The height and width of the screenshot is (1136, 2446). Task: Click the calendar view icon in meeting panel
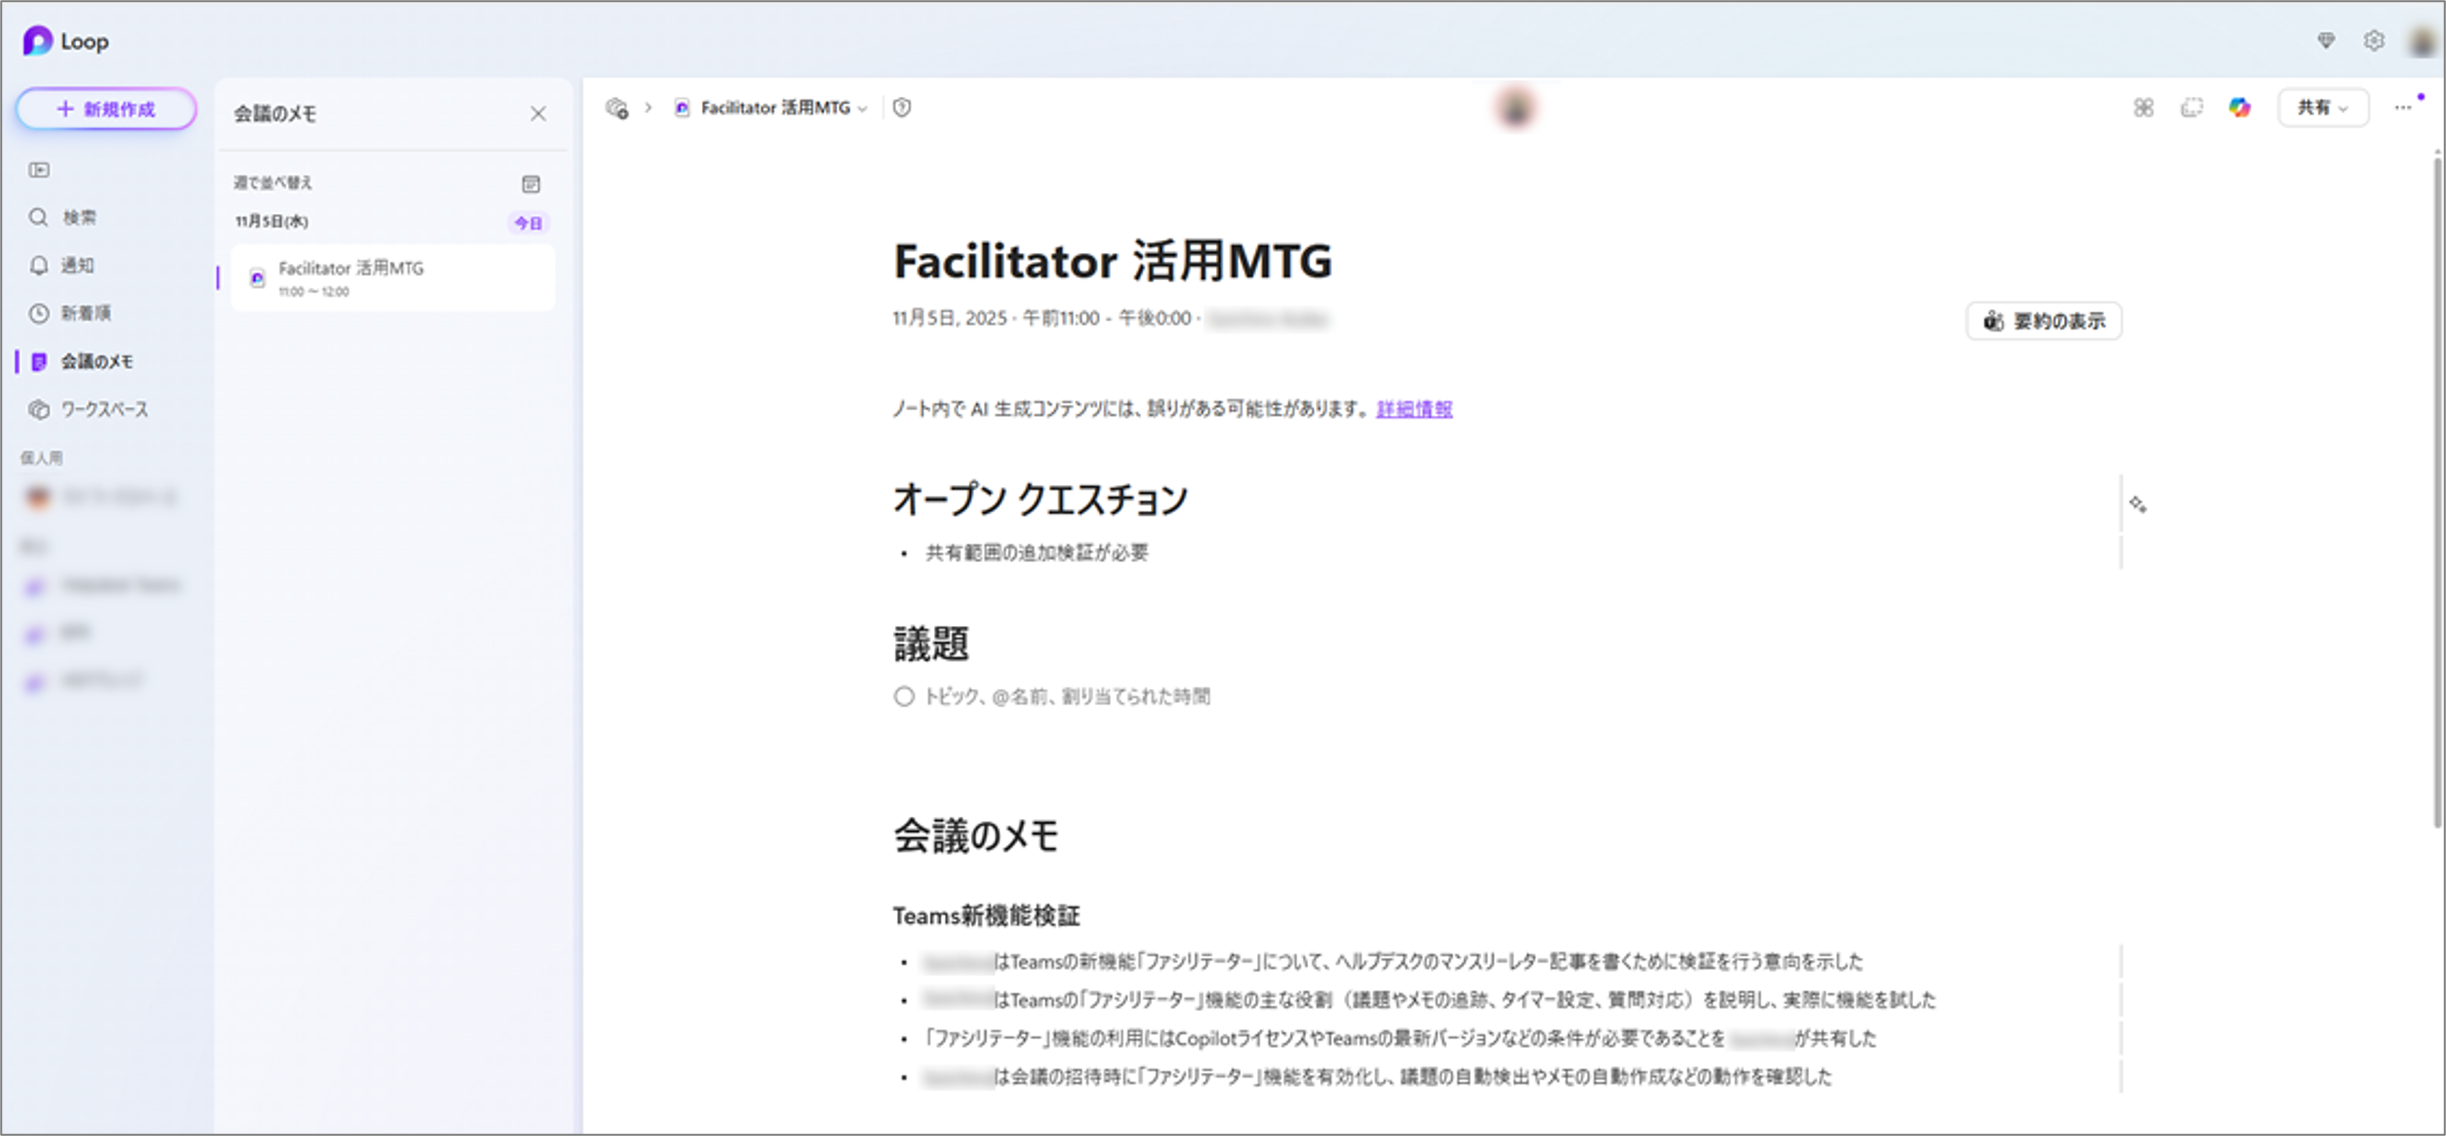click(531, 184)
